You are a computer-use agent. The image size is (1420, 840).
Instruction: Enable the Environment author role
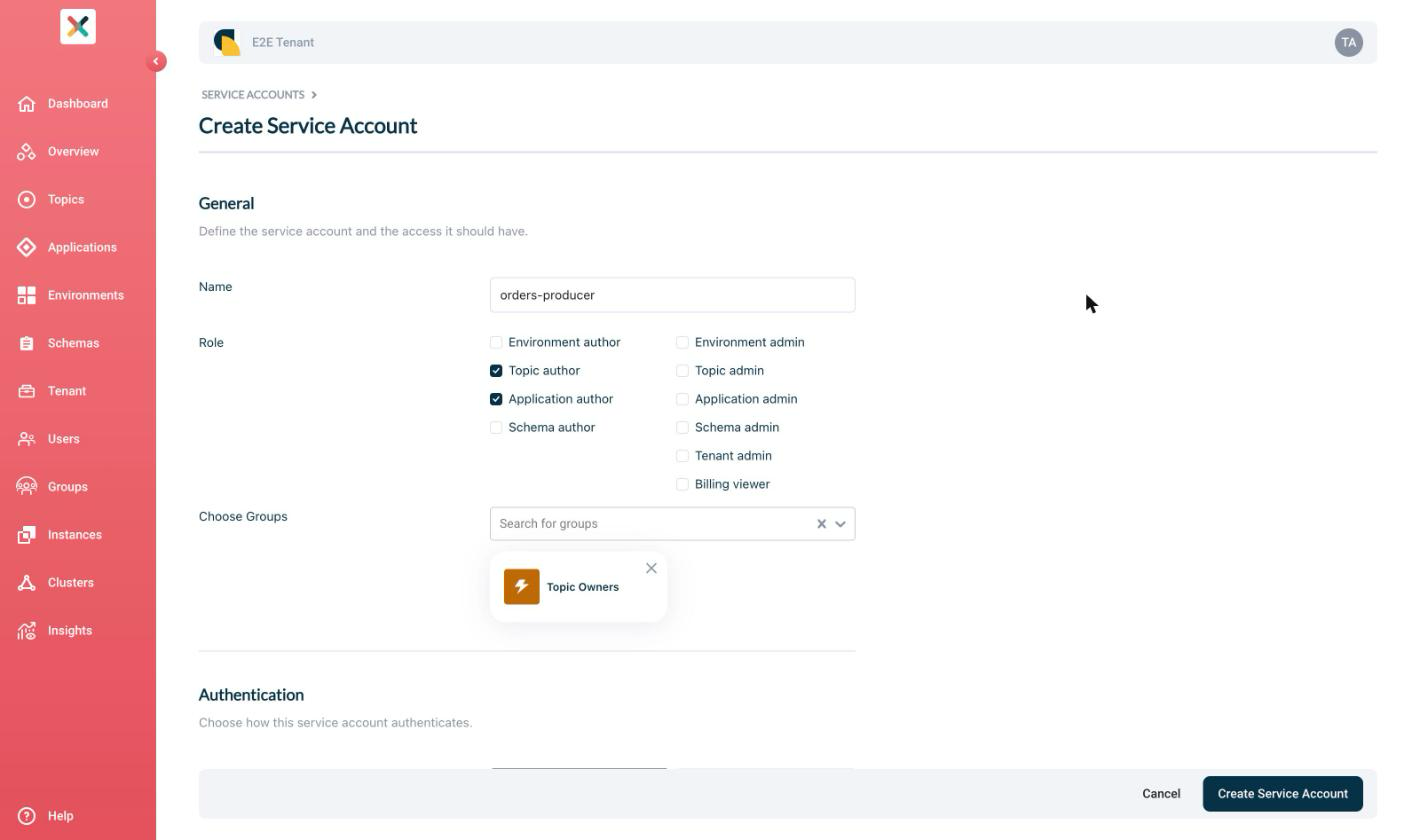coord(496,342)
